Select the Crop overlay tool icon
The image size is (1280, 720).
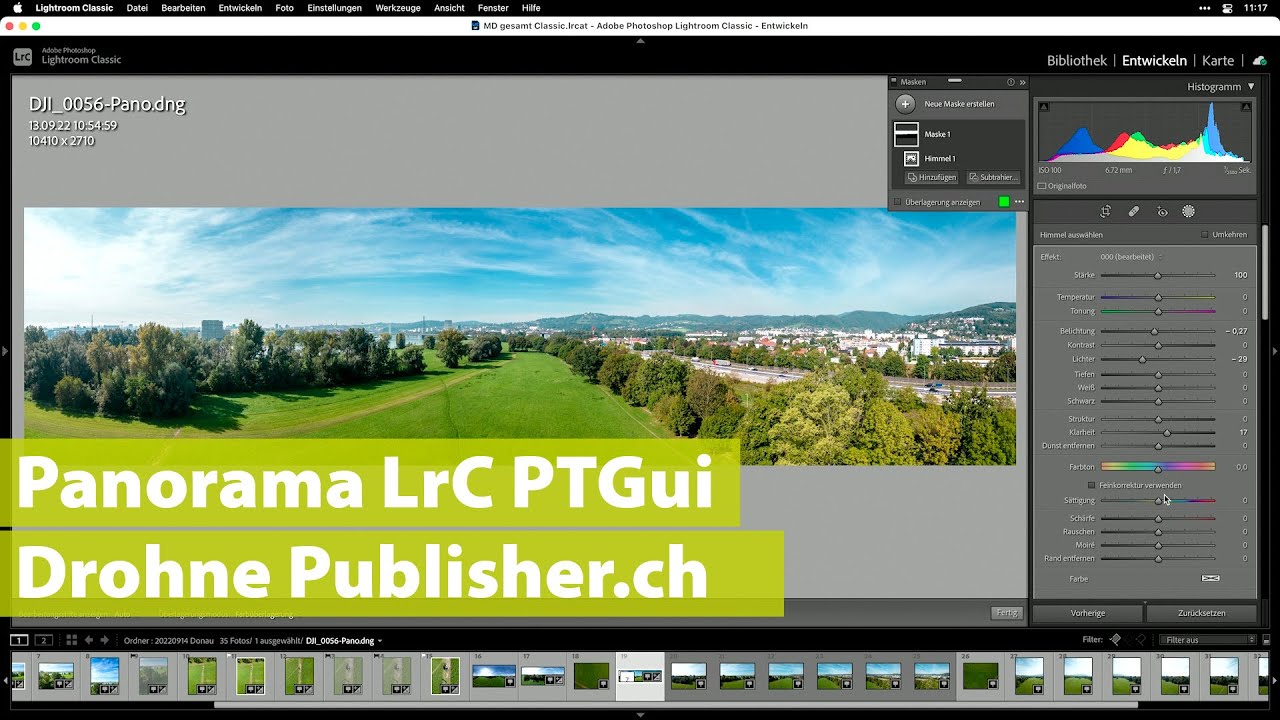1105,212
